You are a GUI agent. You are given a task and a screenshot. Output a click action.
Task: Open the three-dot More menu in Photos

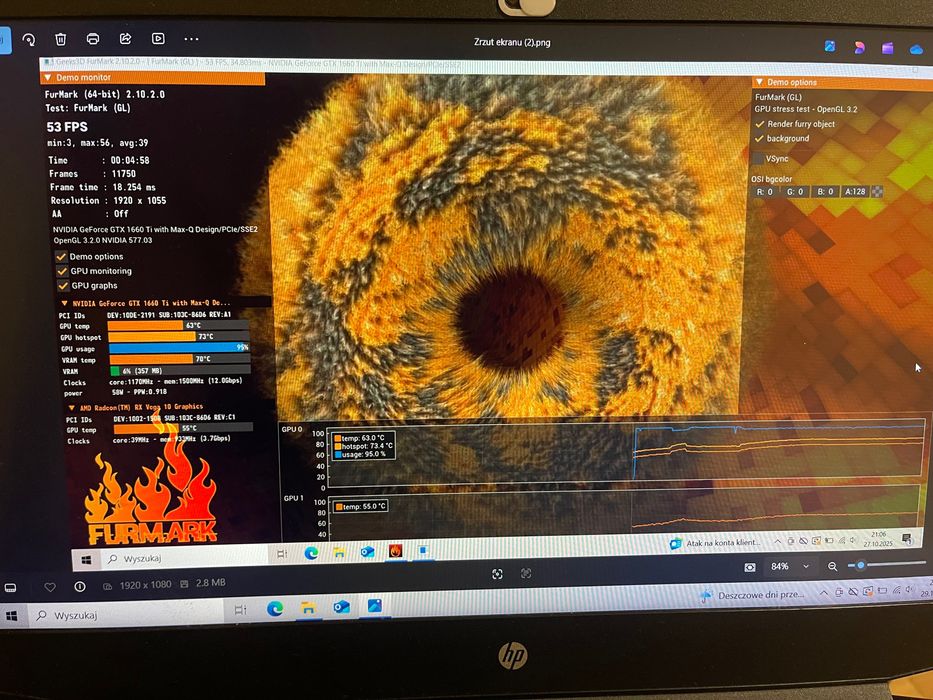point(191,39)
